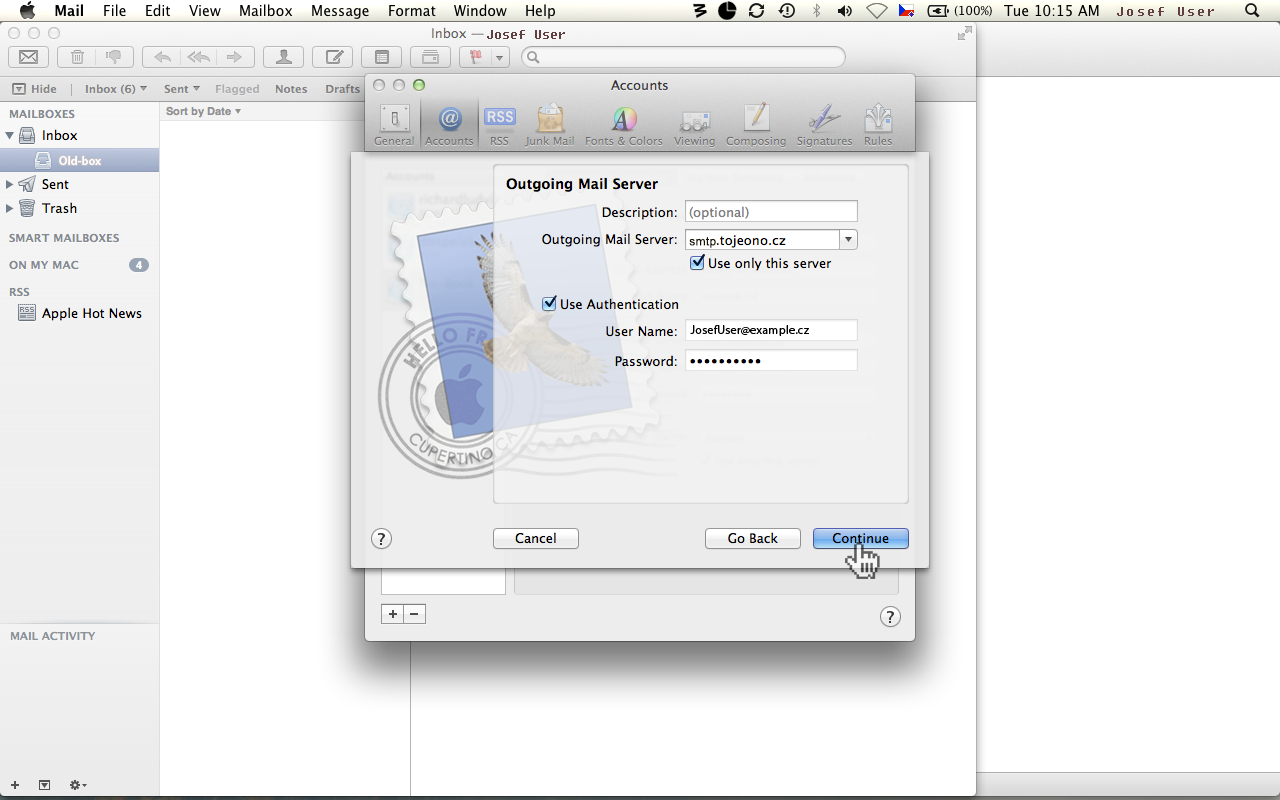The width and height of the screenshot is (1280, 800).
Task: Click the Reply arrow toolbar icon
Action: [x=162, y=57]
